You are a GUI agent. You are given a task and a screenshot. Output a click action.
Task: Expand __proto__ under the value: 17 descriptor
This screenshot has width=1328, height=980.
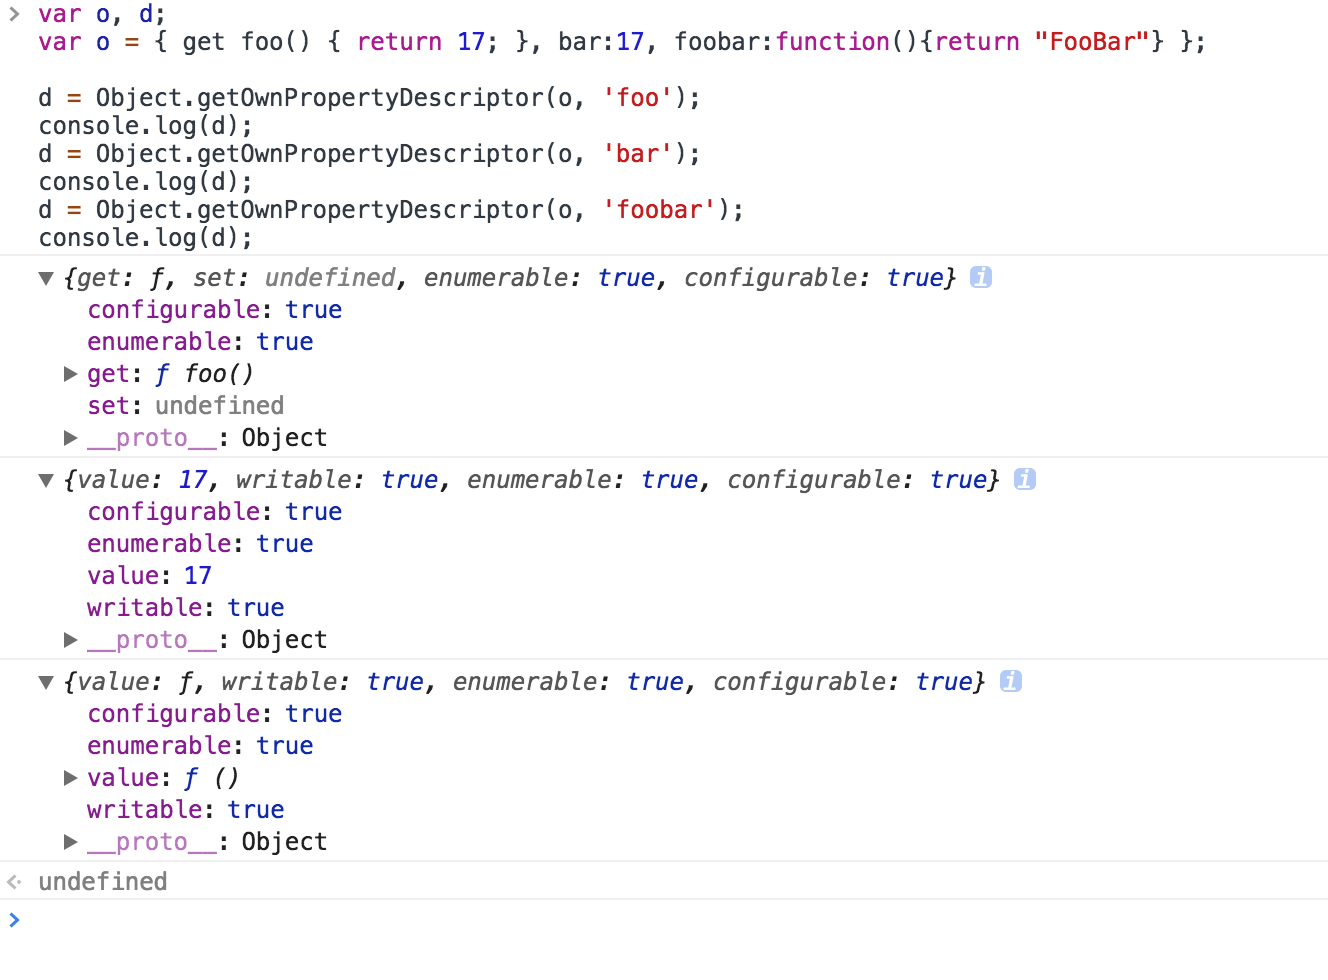click(x=70, y=640)
